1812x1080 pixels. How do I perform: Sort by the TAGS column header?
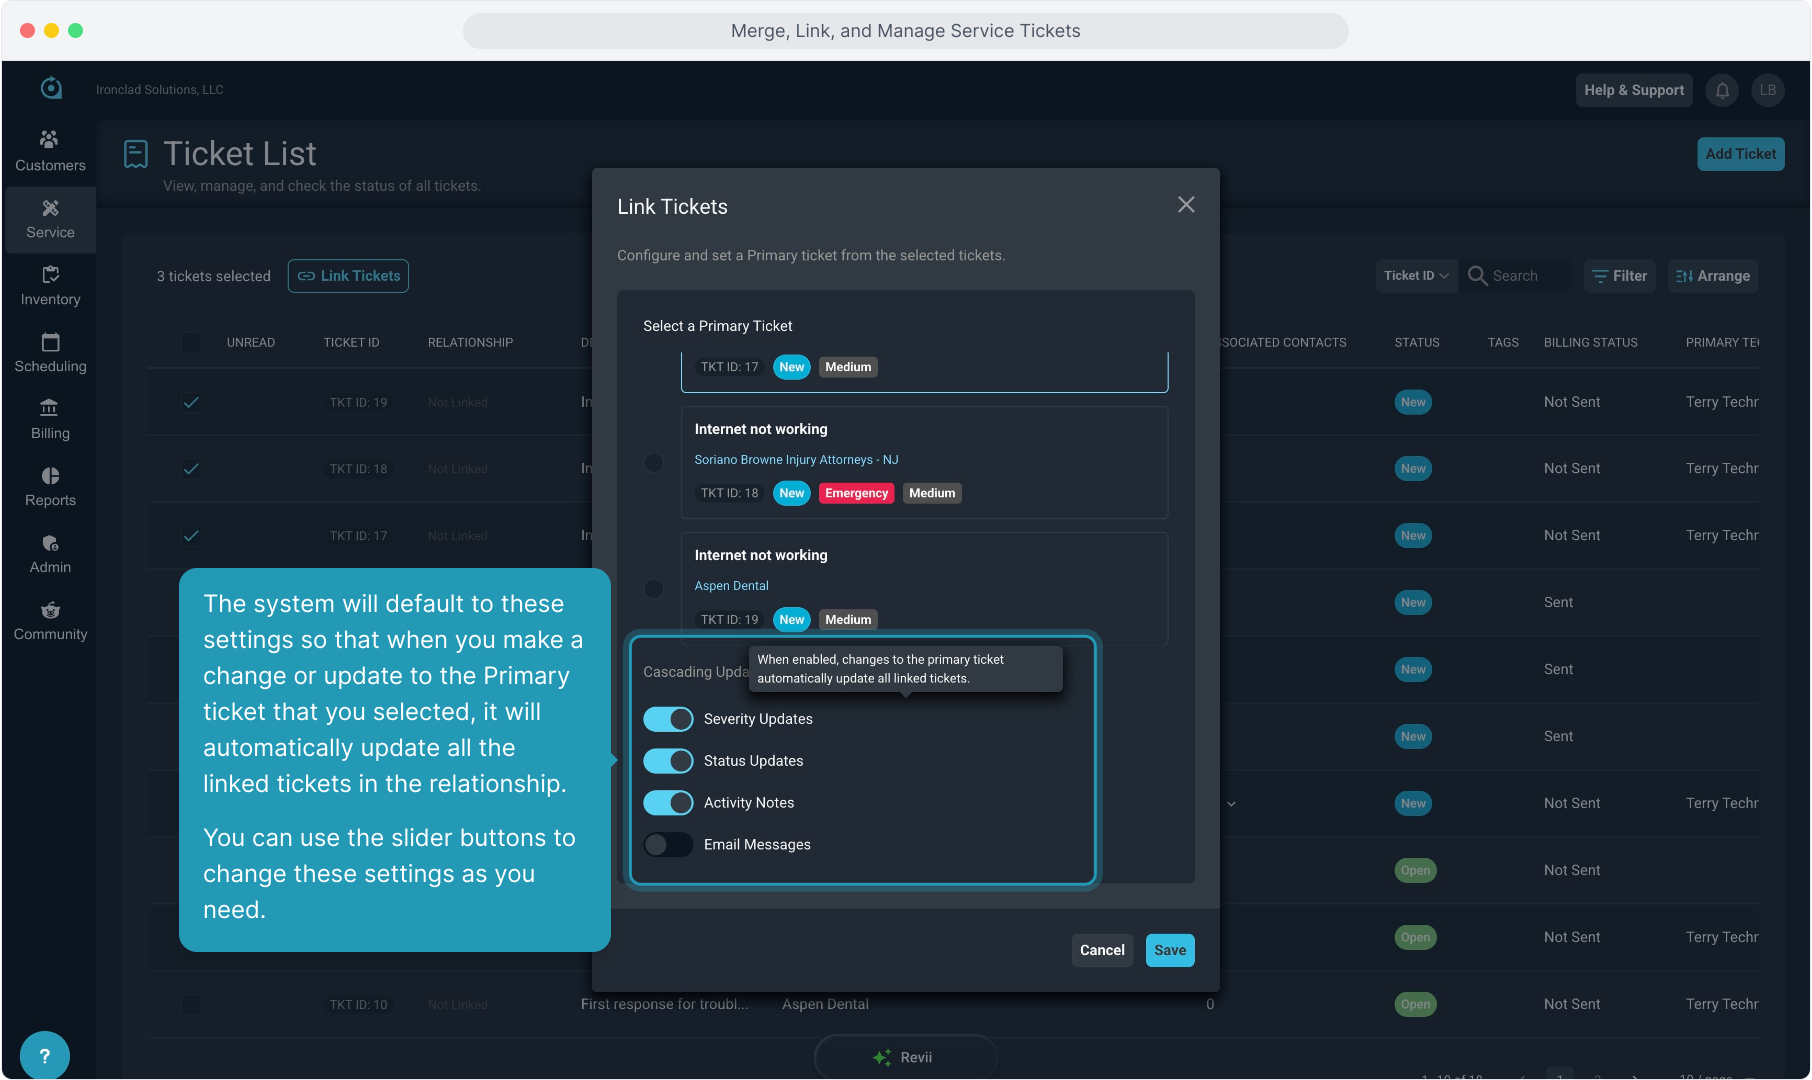pyautogui.click(x=1503, y=343)
